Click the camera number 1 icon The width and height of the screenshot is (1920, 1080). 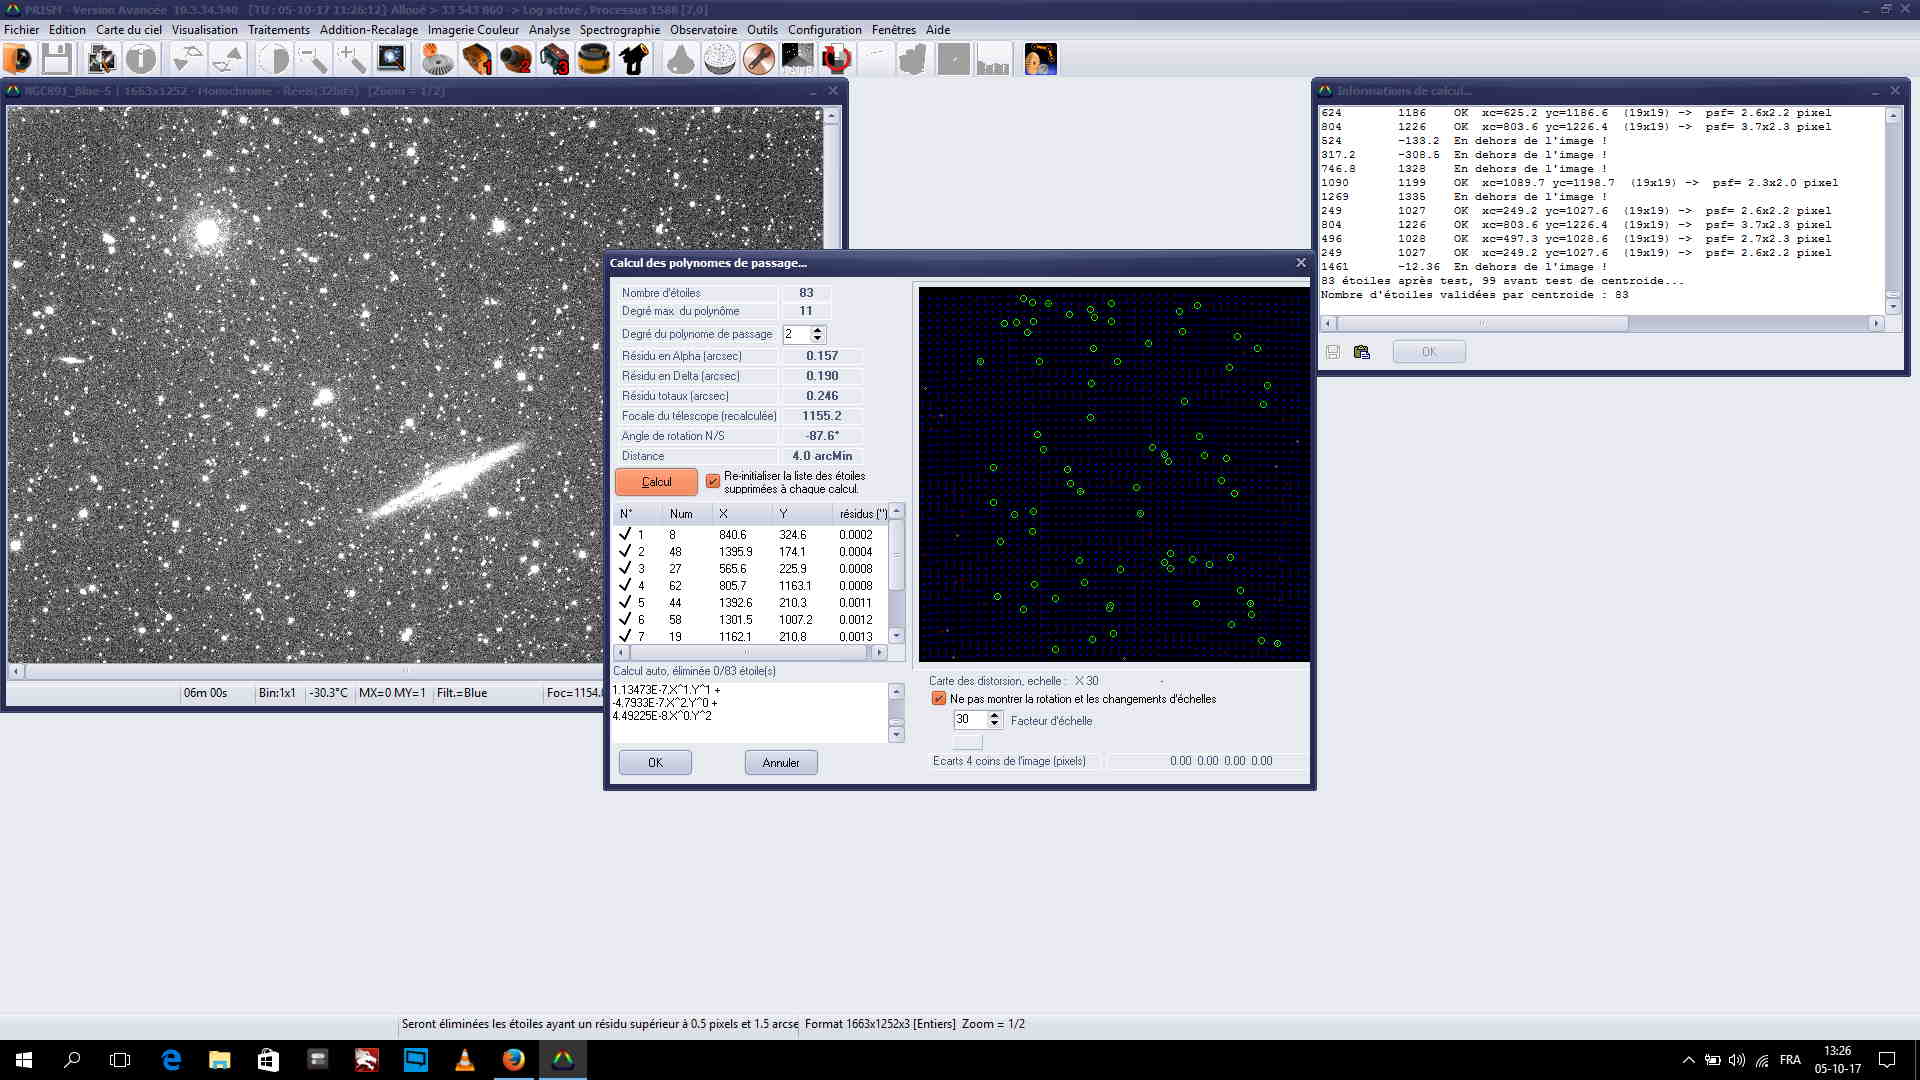point(477,60)
